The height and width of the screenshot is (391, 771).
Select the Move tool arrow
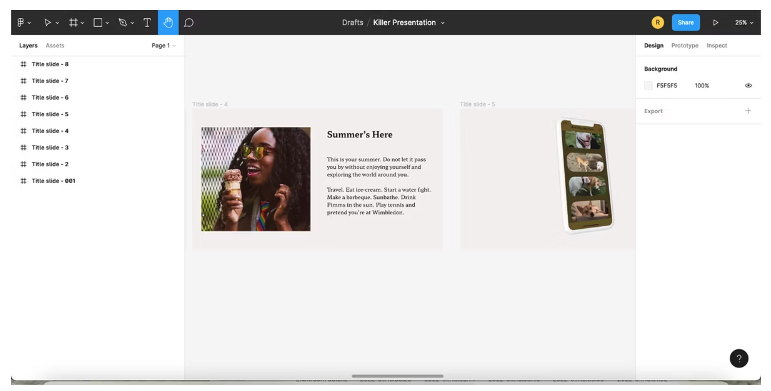point(48,23)
